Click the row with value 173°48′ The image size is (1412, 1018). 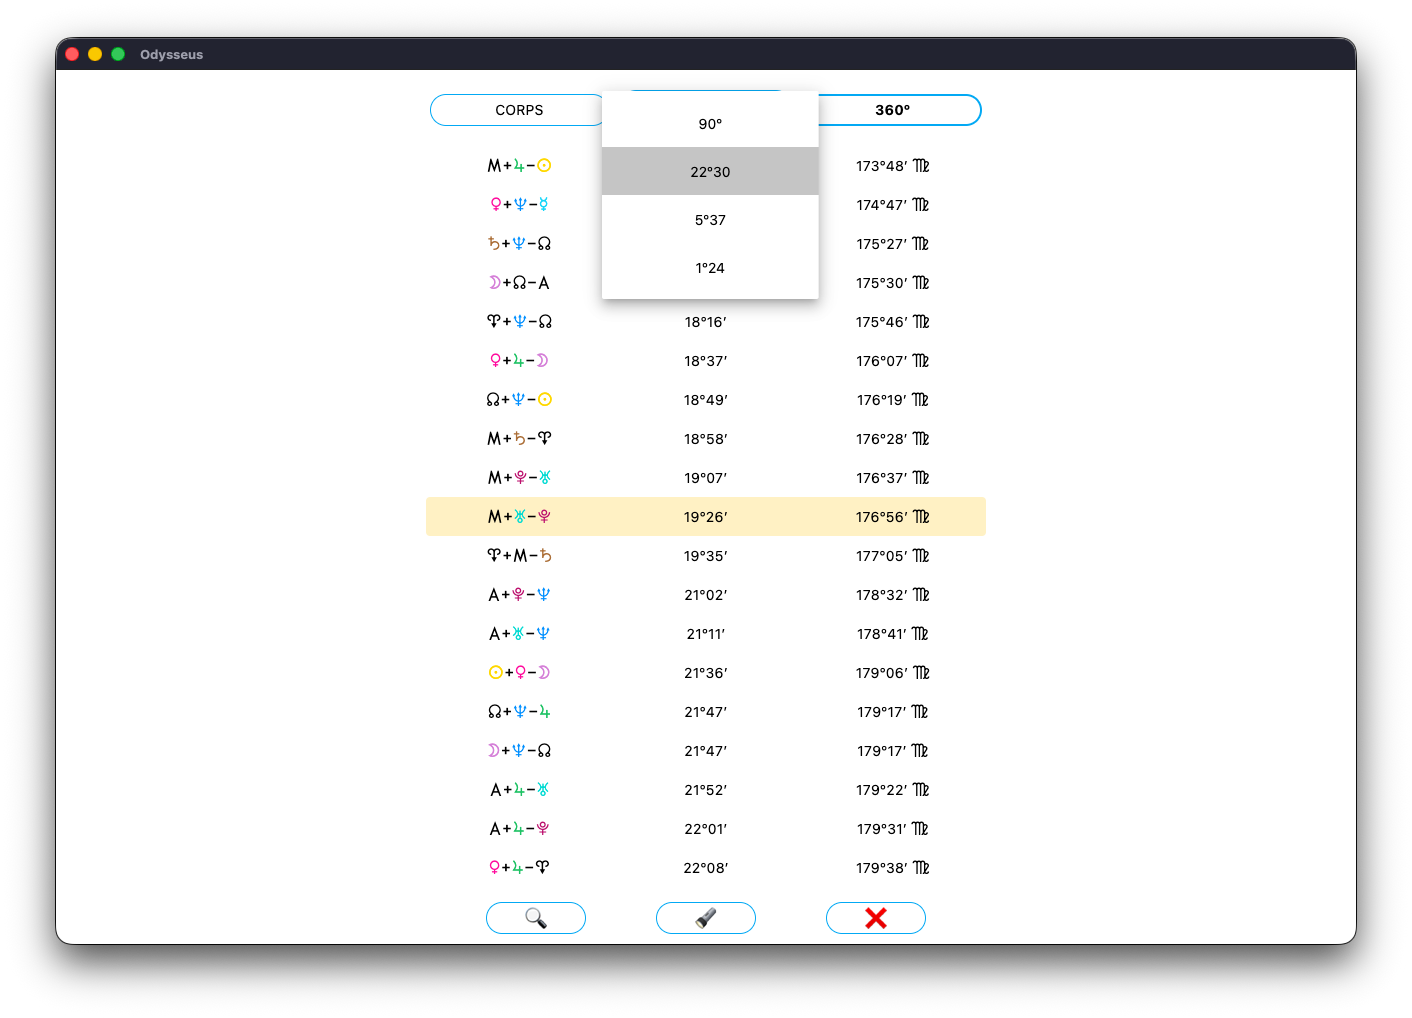tap(891, 166)
